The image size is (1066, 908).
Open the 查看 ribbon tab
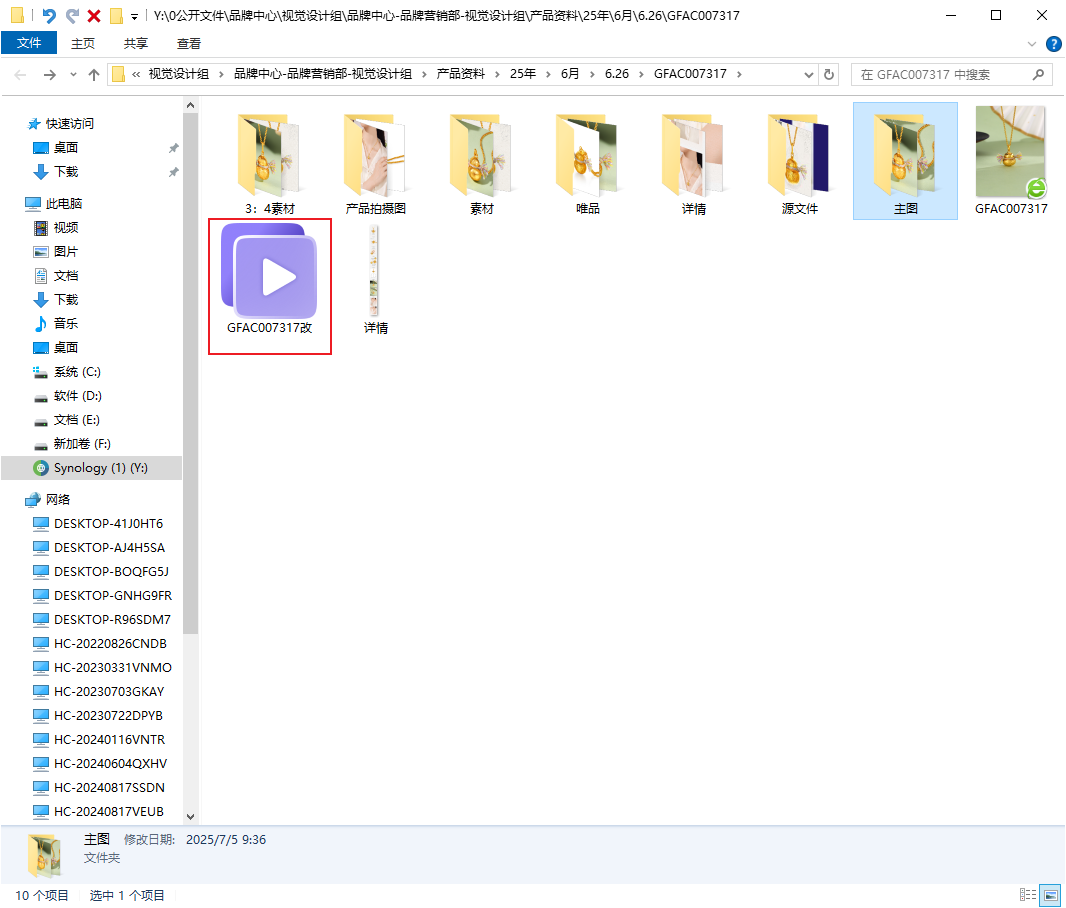[189, 44]
